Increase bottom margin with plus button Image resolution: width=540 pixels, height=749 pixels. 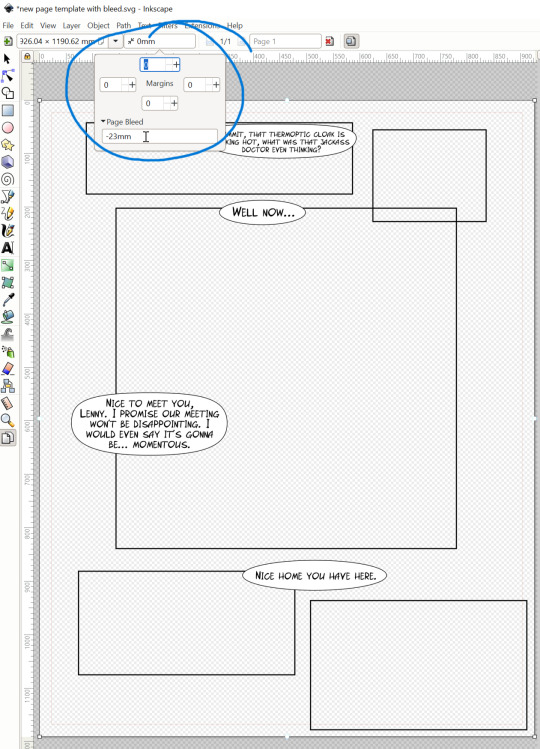pos(174,103)
